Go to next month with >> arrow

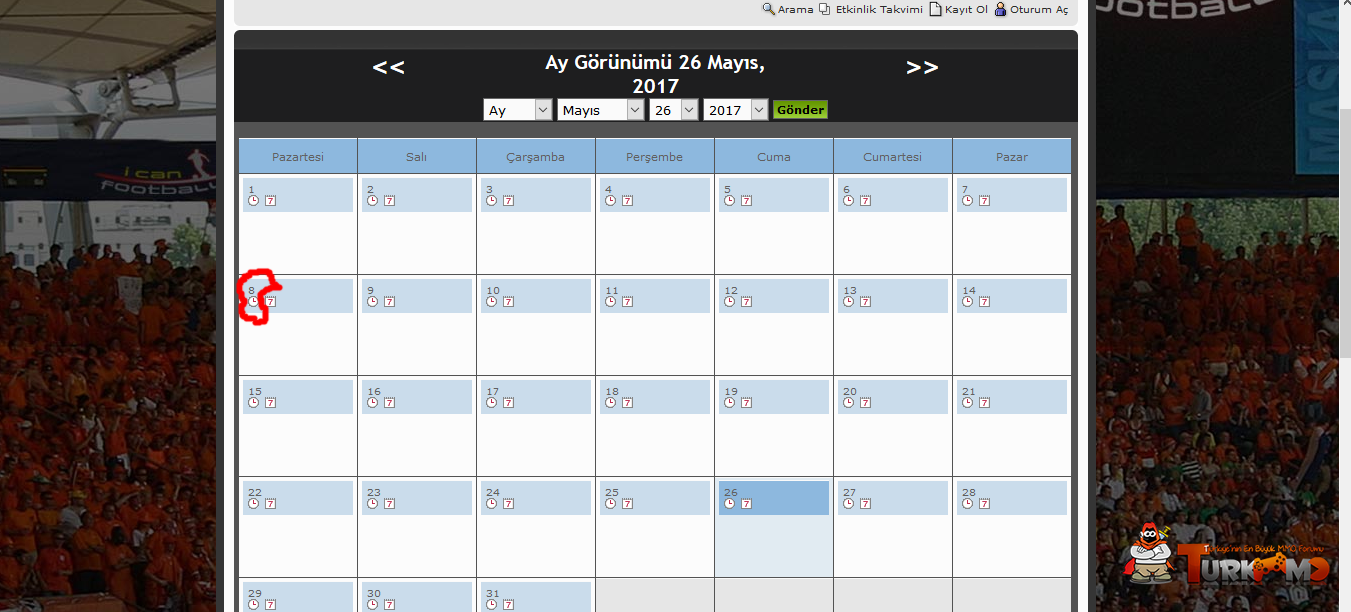coord(922,67)
